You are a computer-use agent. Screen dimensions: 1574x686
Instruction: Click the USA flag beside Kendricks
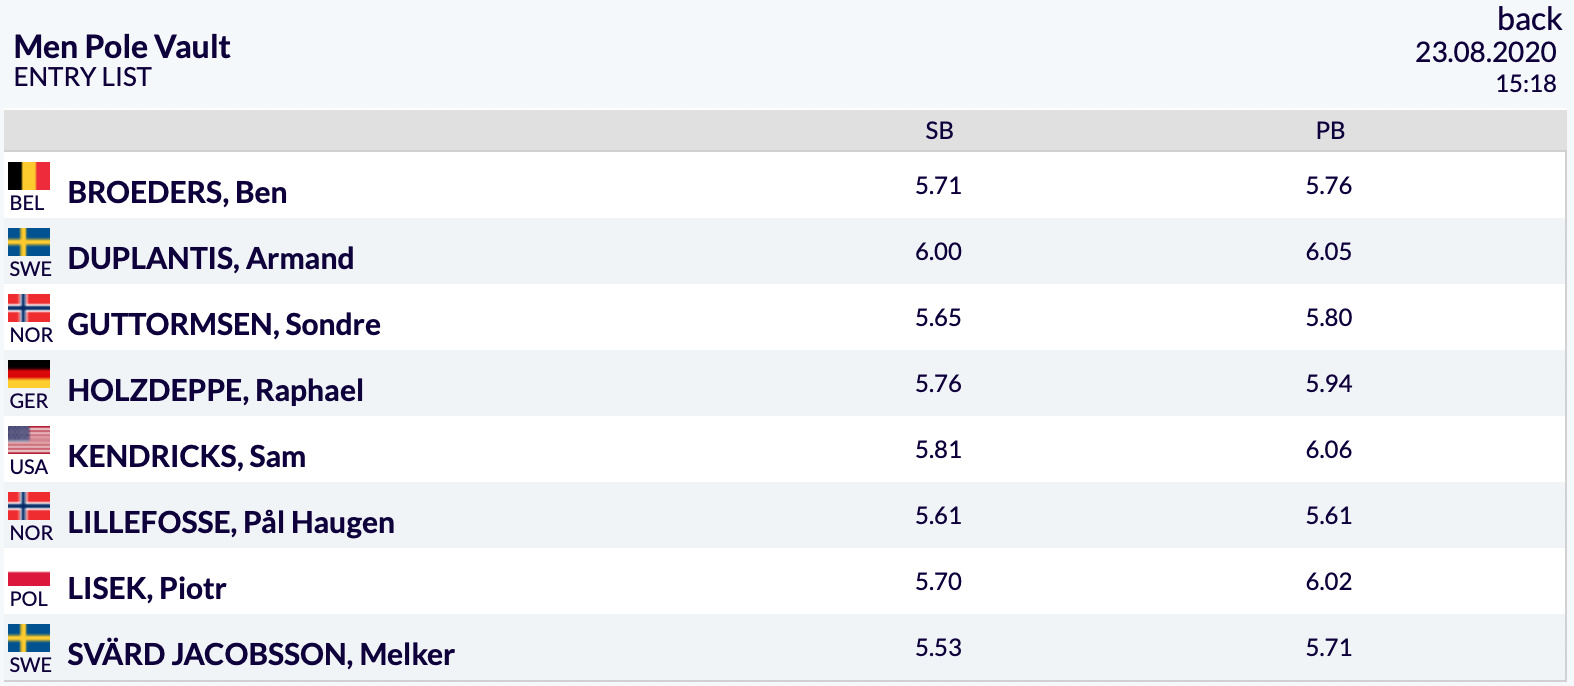tap(29, 440)
